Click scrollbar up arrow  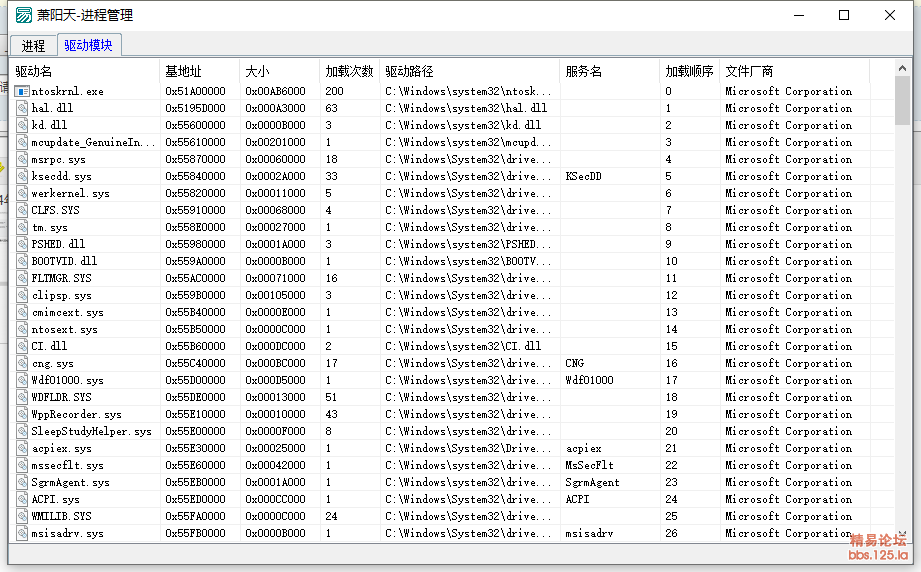903,69
